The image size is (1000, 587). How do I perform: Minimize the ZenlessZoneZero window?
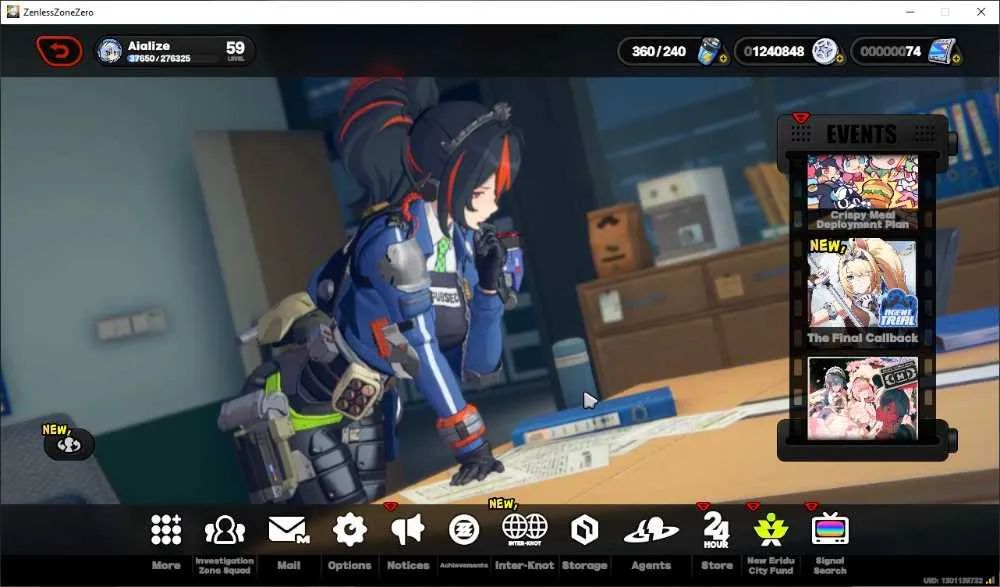pyautogui.click(x=910, y=12)
